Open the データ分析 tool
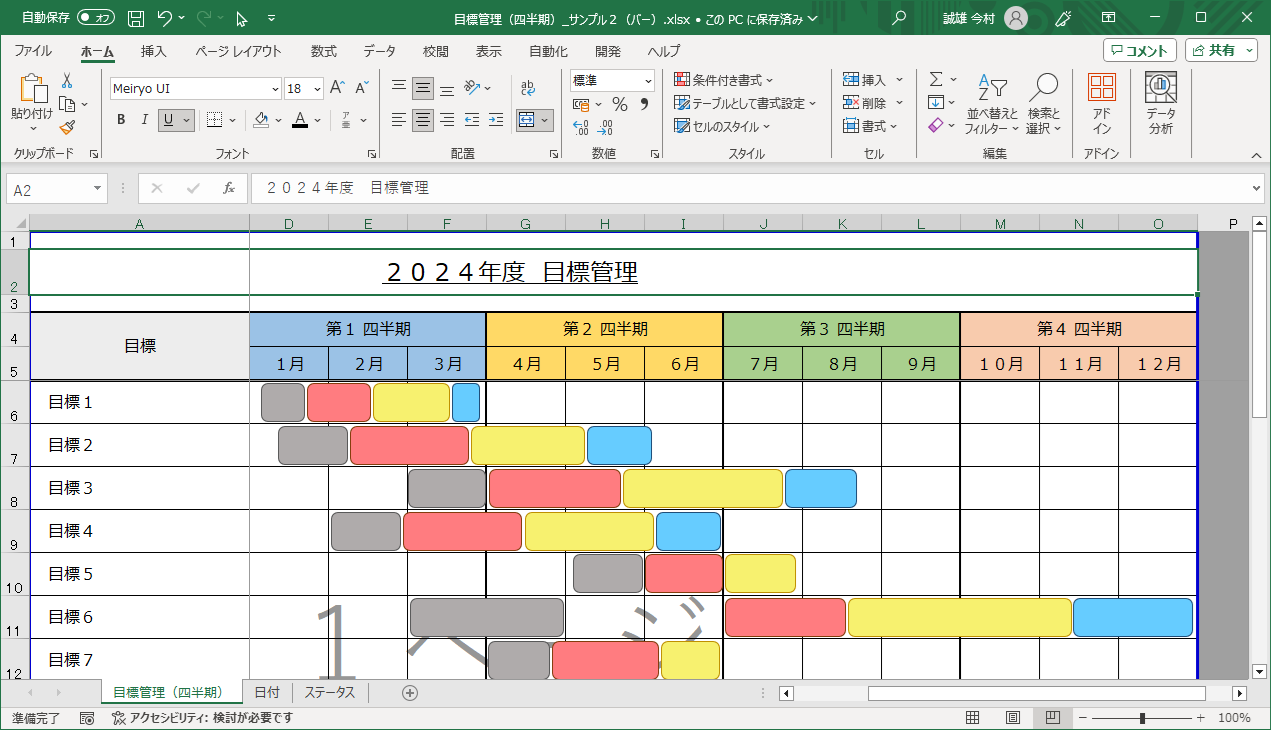This screenshot has width=1271, height=730. (x=1161, y=103)
